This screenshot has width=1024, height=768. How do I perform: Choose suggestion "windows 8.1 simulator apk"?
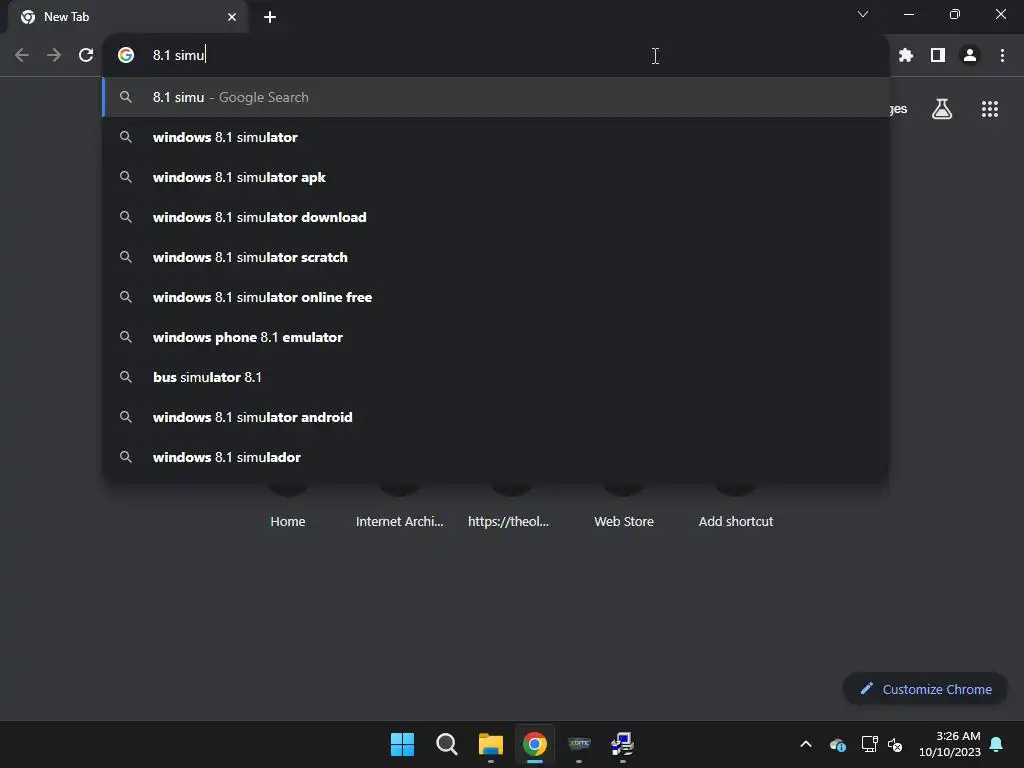(496, 177)
